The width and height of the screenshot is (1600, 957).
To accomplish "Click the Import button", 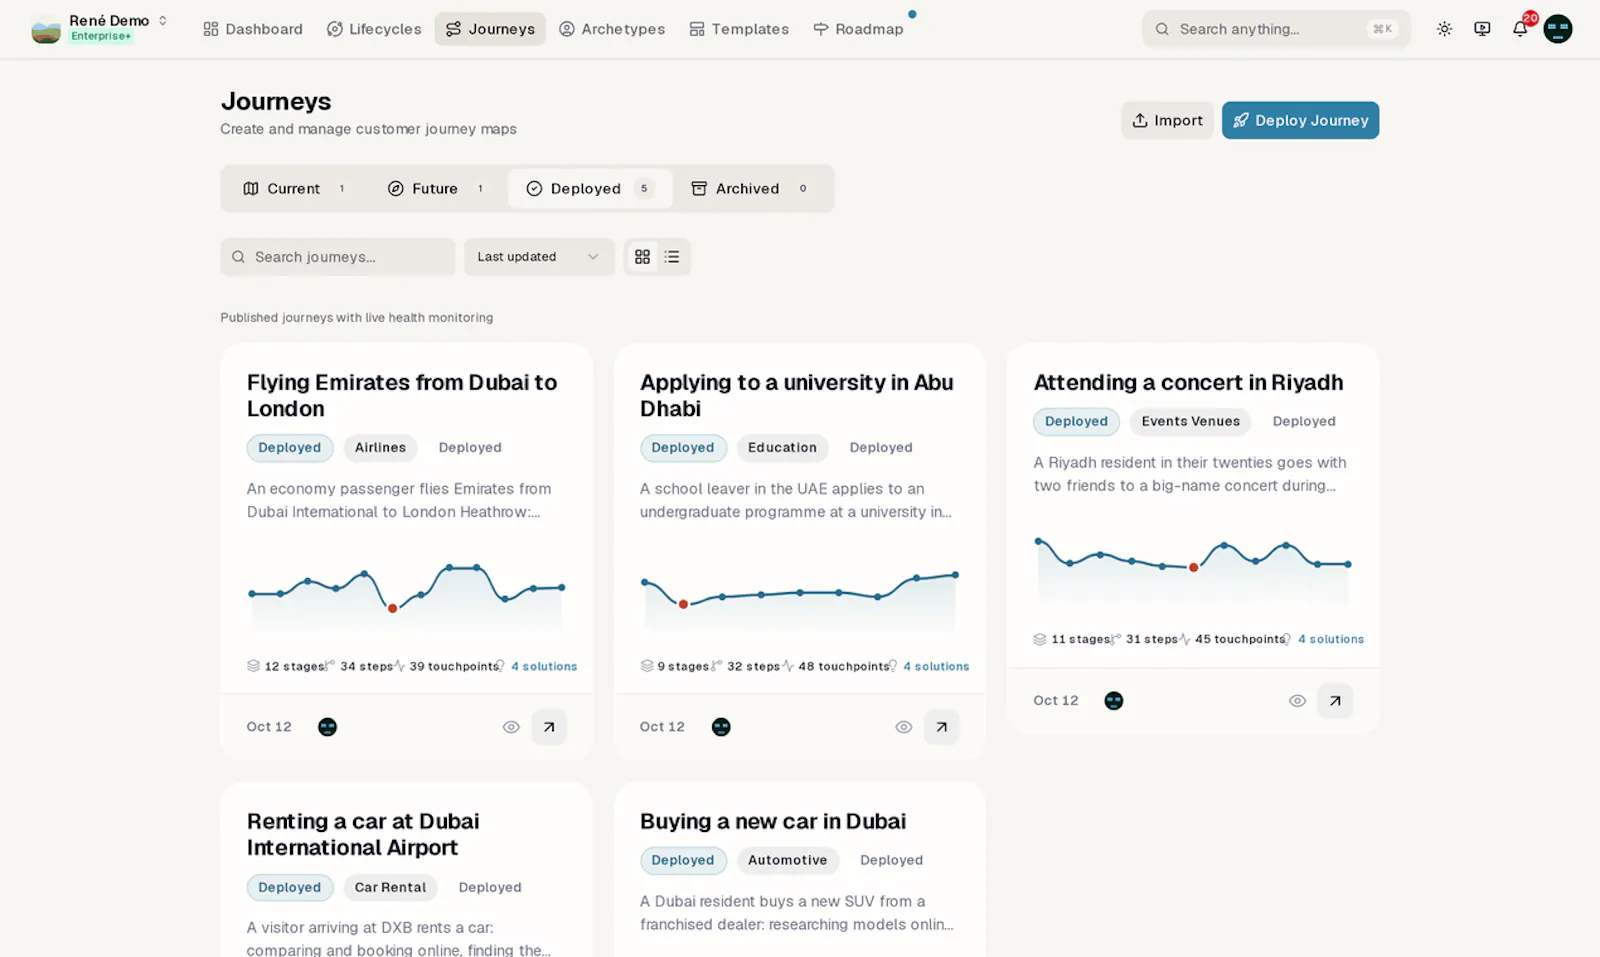I will (1167, 120).
